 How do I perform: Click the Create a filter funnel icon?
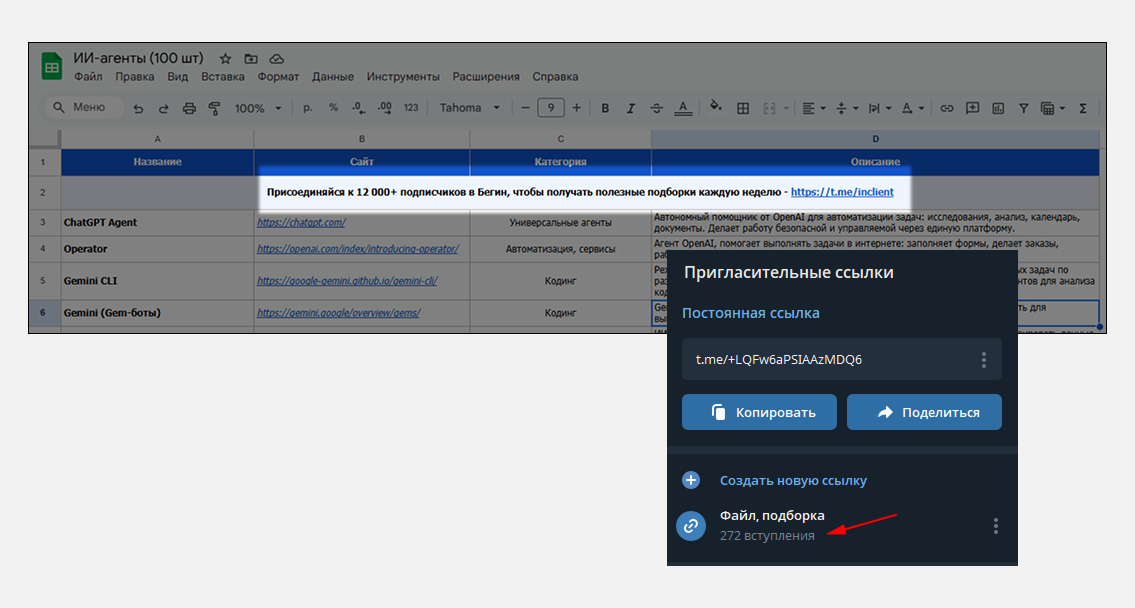[x=1023, y=108]
